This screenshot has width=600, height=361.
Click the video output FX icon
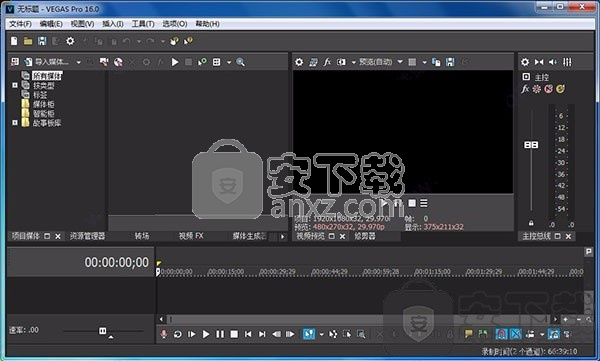coord(327,62)
